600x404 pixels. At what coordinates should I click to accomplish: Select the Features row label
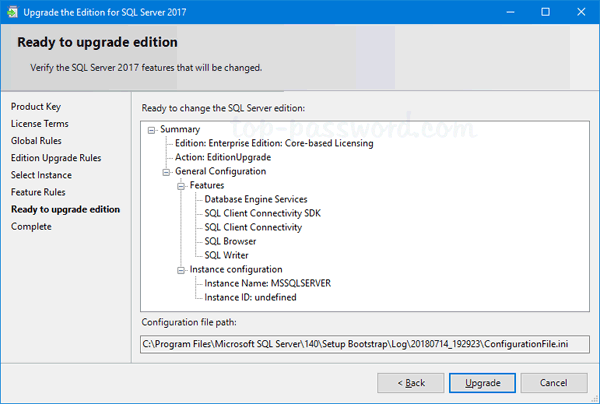pos(207,185)
